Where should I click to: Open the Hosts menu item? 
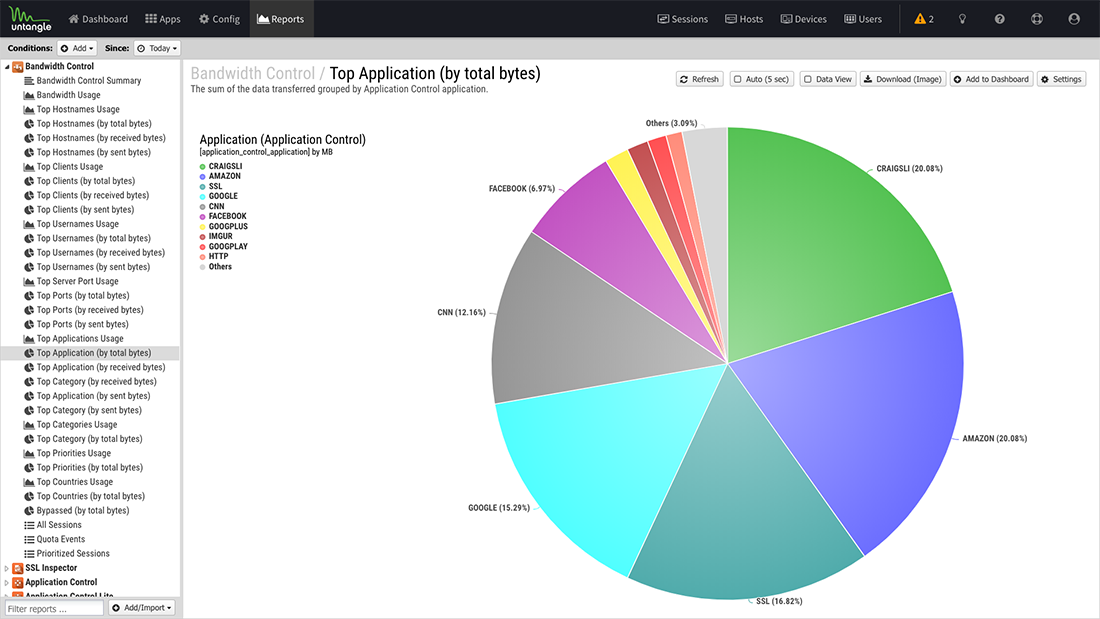(744, 19)
